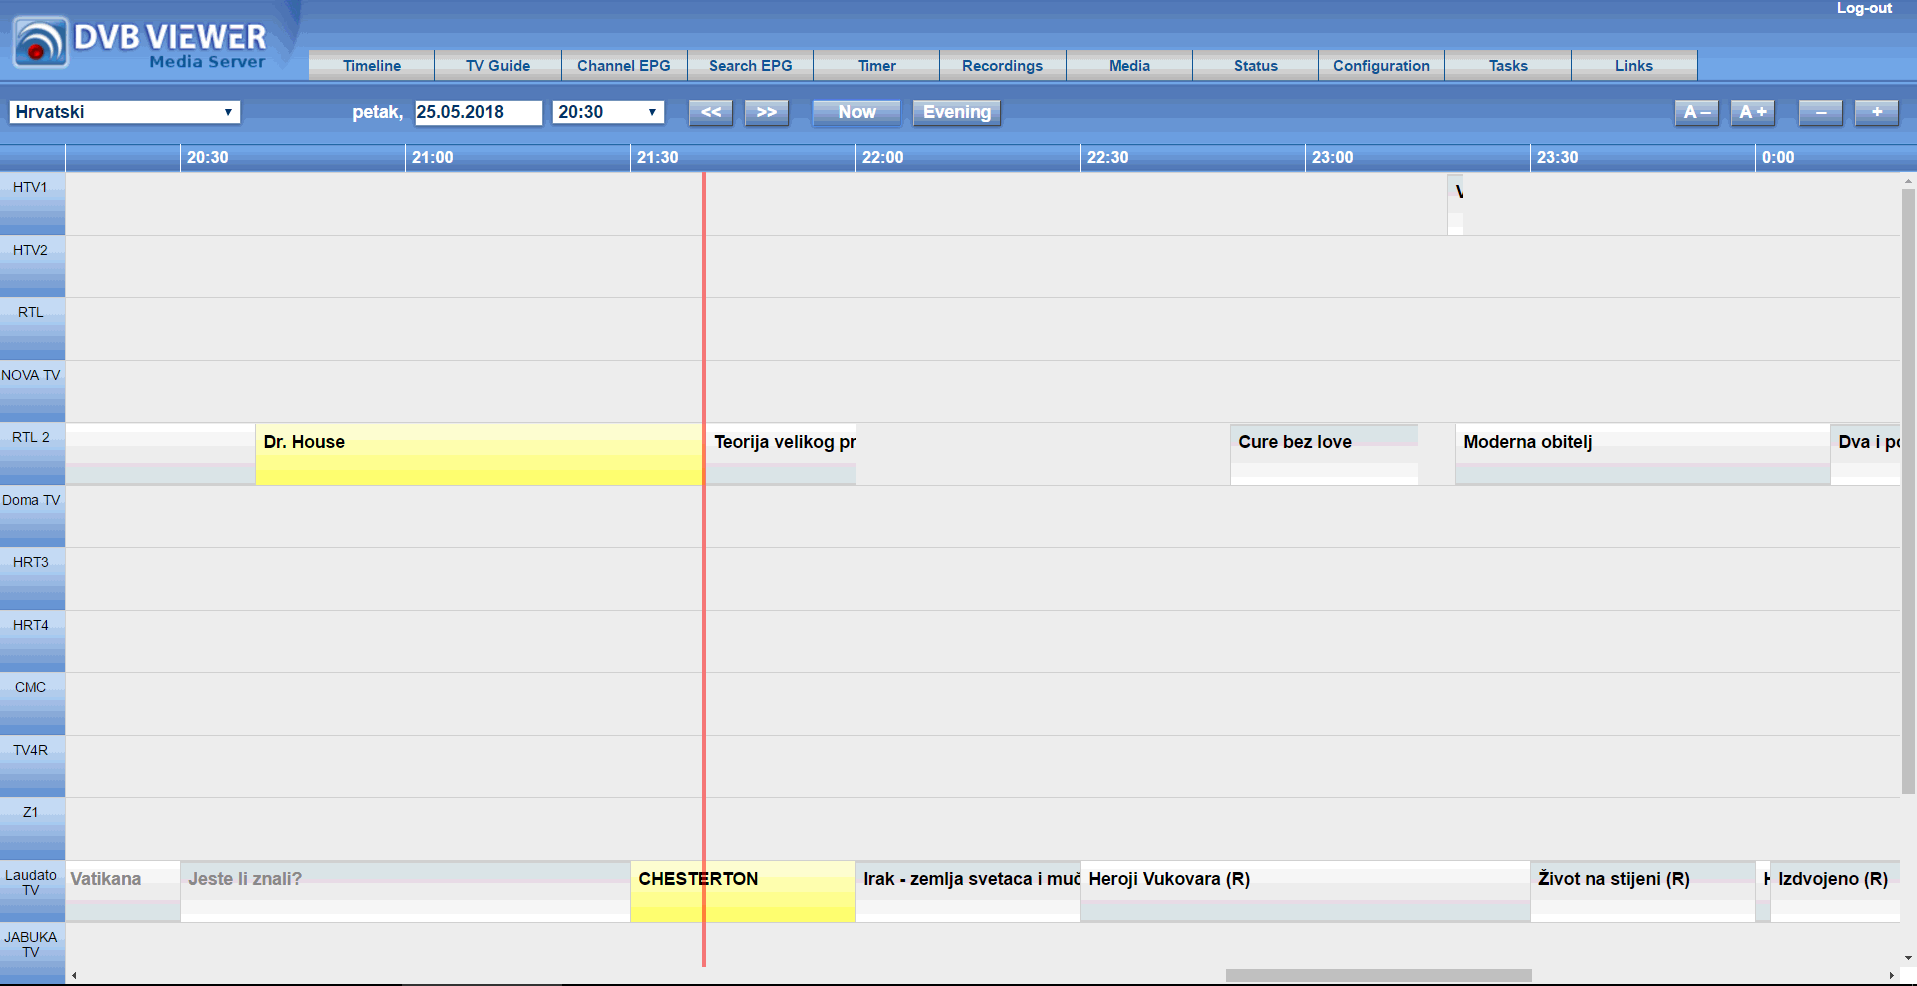The width and height of the screenshot is (1917, 986).
Task: Click the Evening button
Action: point(957,112)
